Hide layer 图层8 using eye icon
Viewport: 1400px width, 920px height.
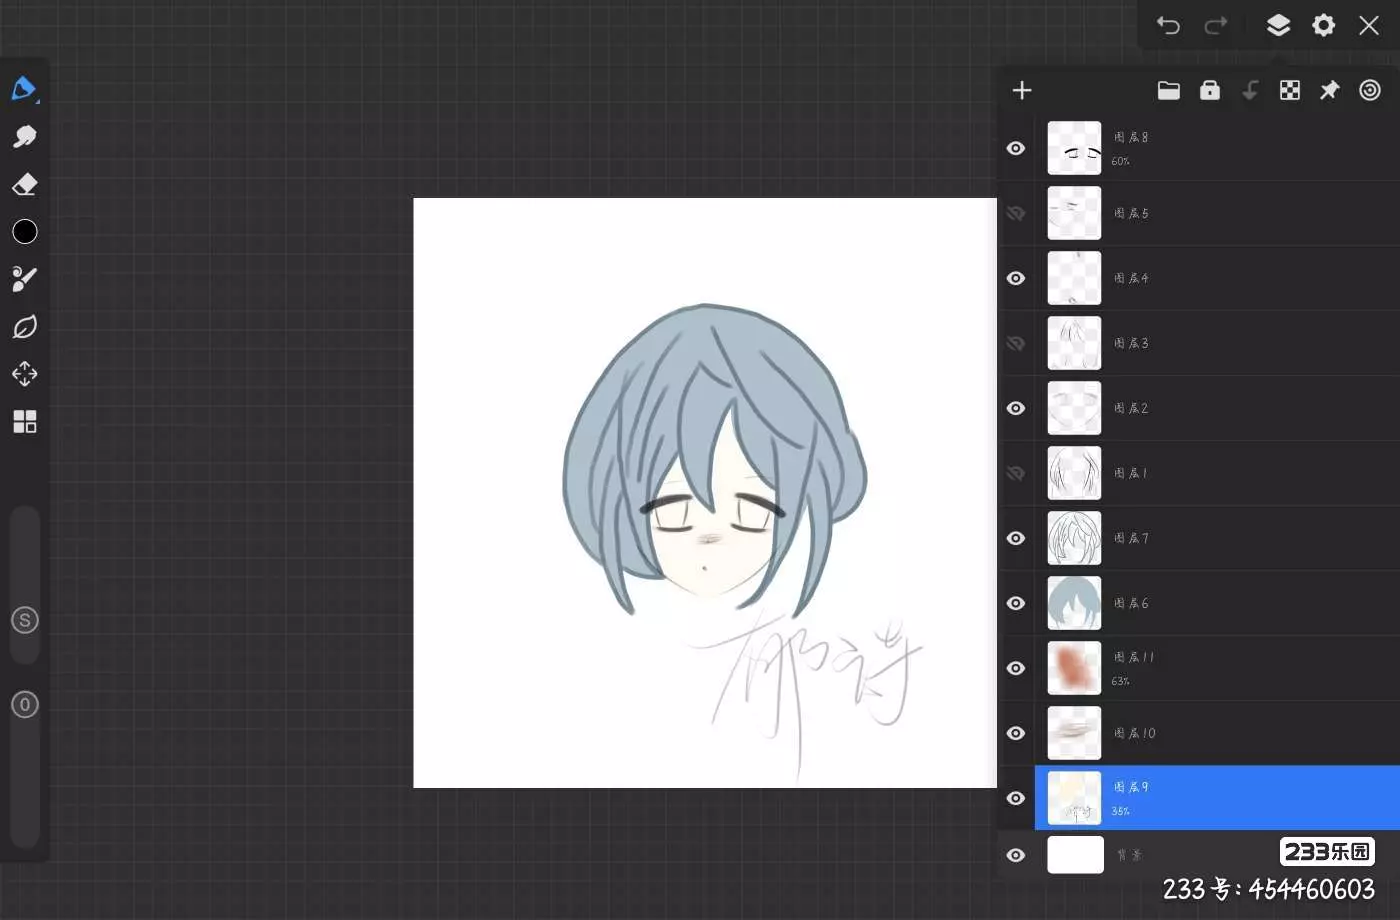1016,148
